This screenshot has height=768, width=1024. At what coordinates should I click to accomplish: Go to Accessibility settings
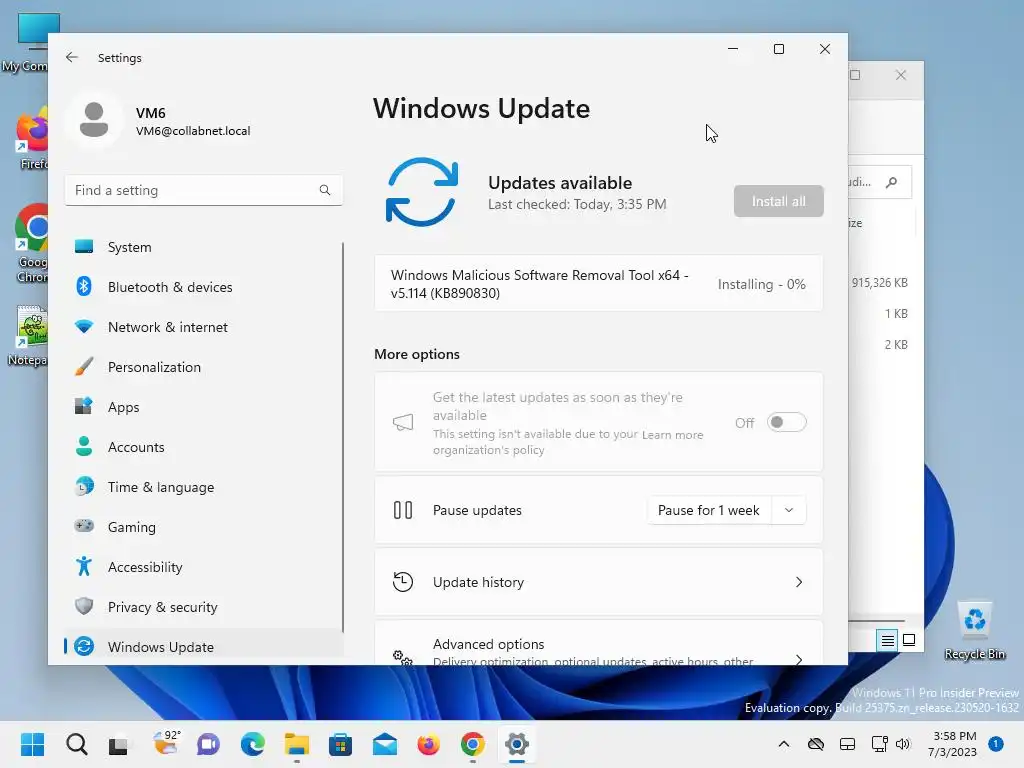click(x=204, y=567)
